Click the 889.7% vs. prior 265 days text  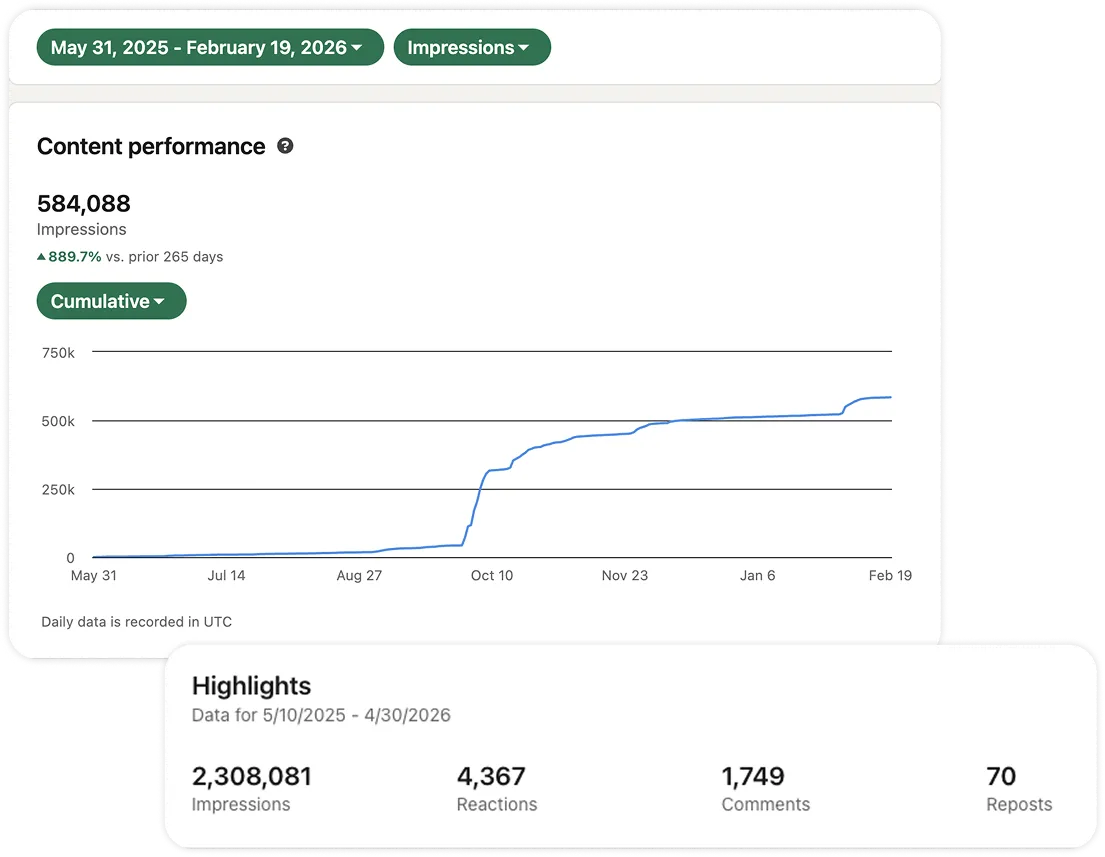tap(135, 257)
